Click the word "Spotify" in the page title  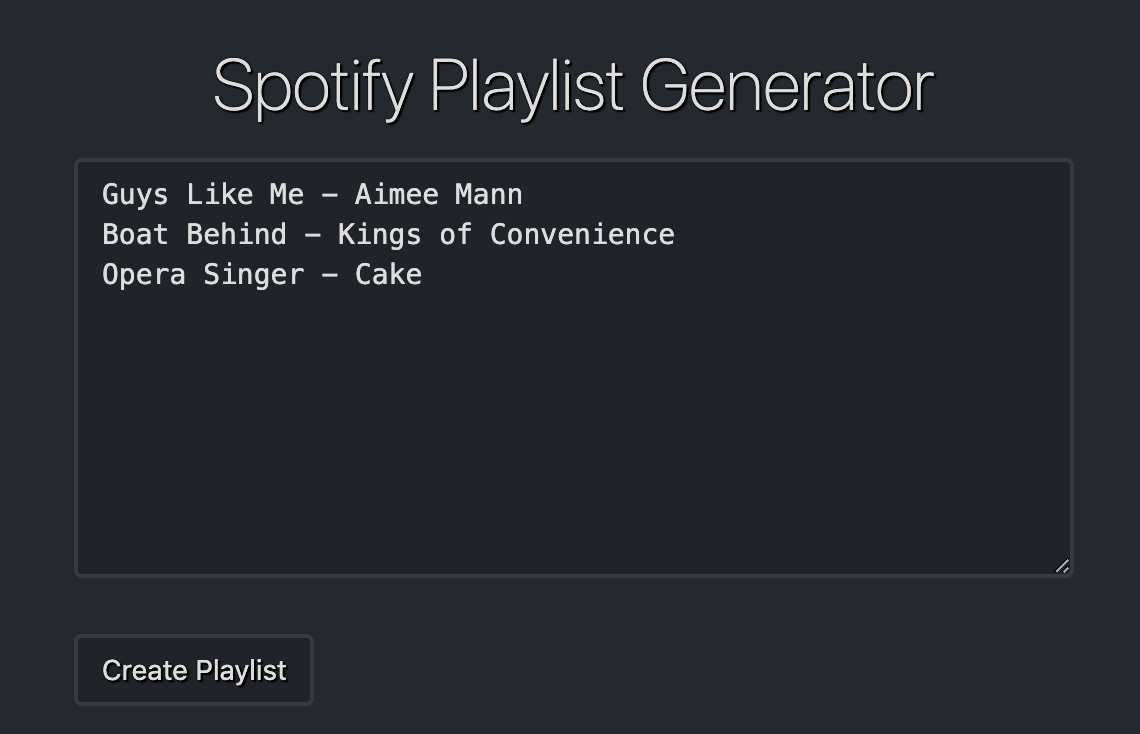[313, 87]
